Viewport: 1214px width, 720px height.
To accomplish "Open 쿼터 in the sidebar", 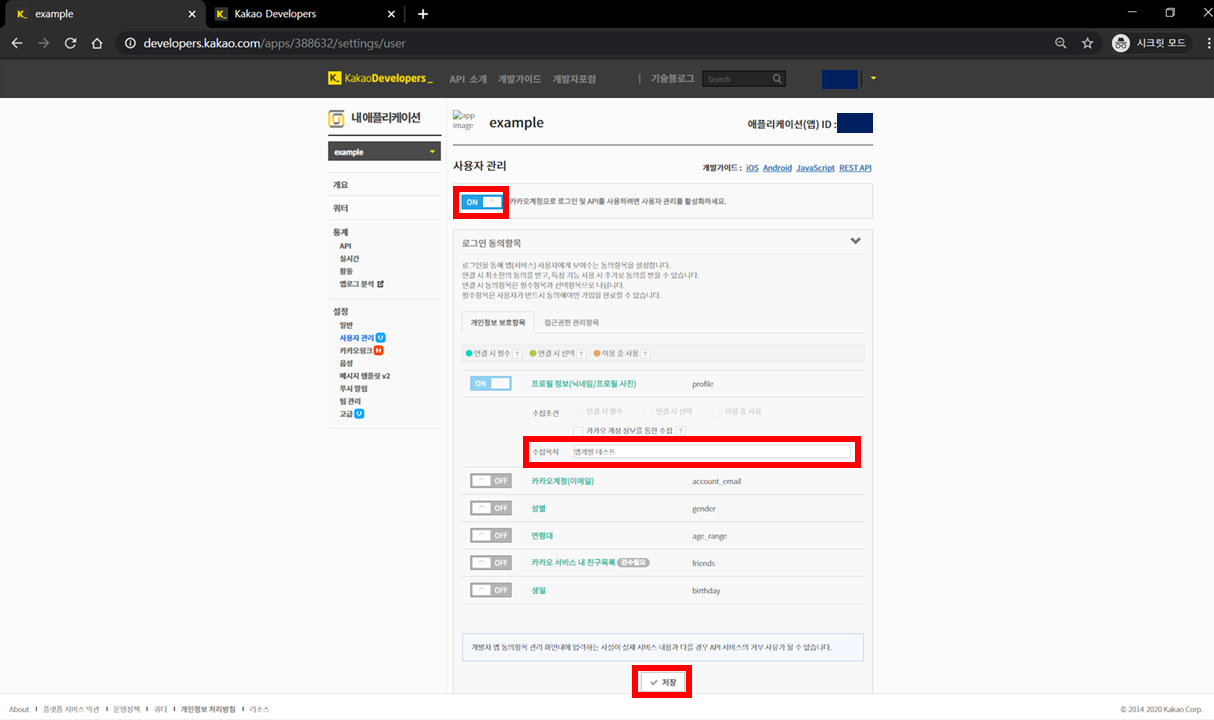I will tap(341, 208).
